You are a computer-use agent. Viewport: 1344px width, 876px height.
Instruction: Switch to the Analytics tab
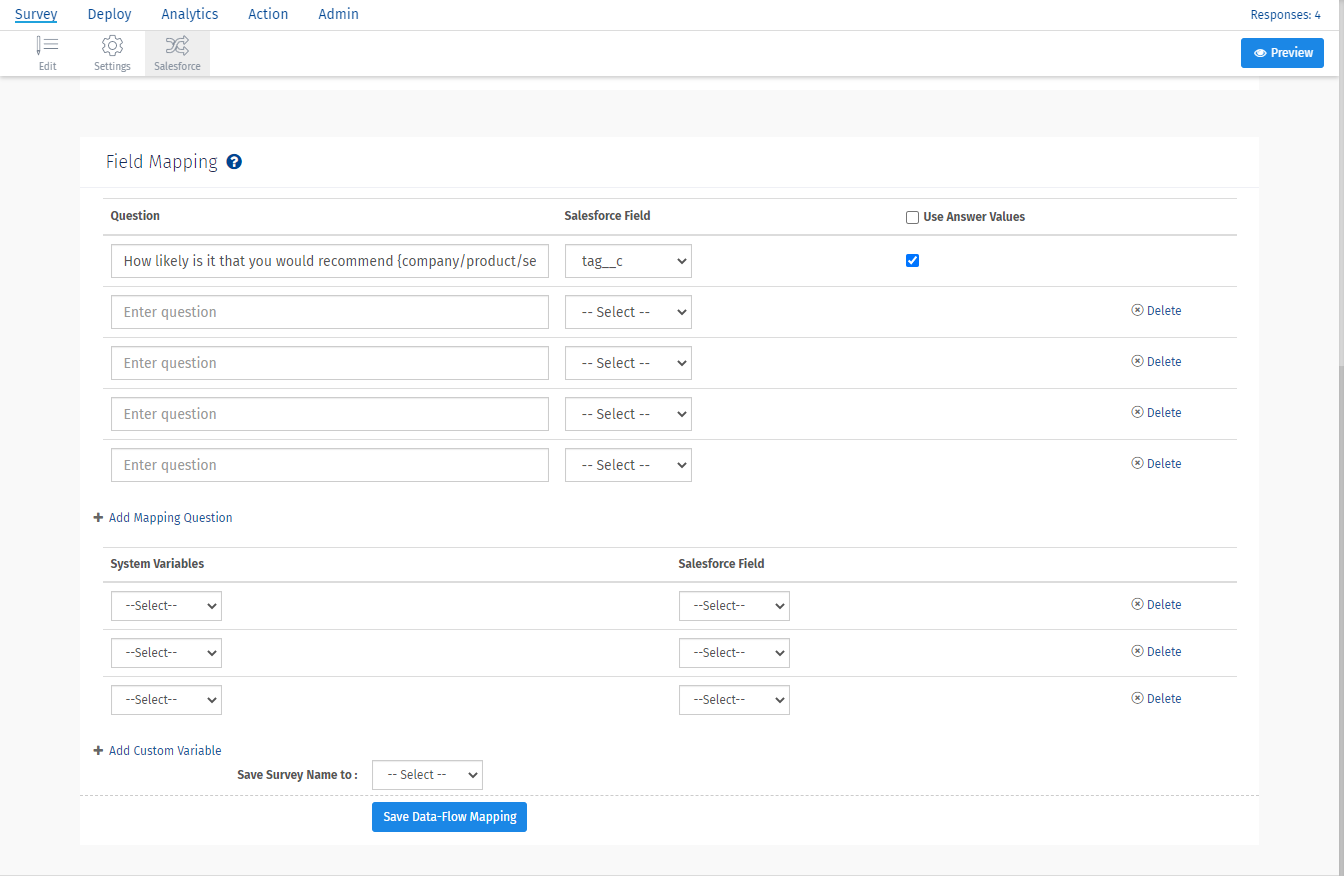[189, 14]
